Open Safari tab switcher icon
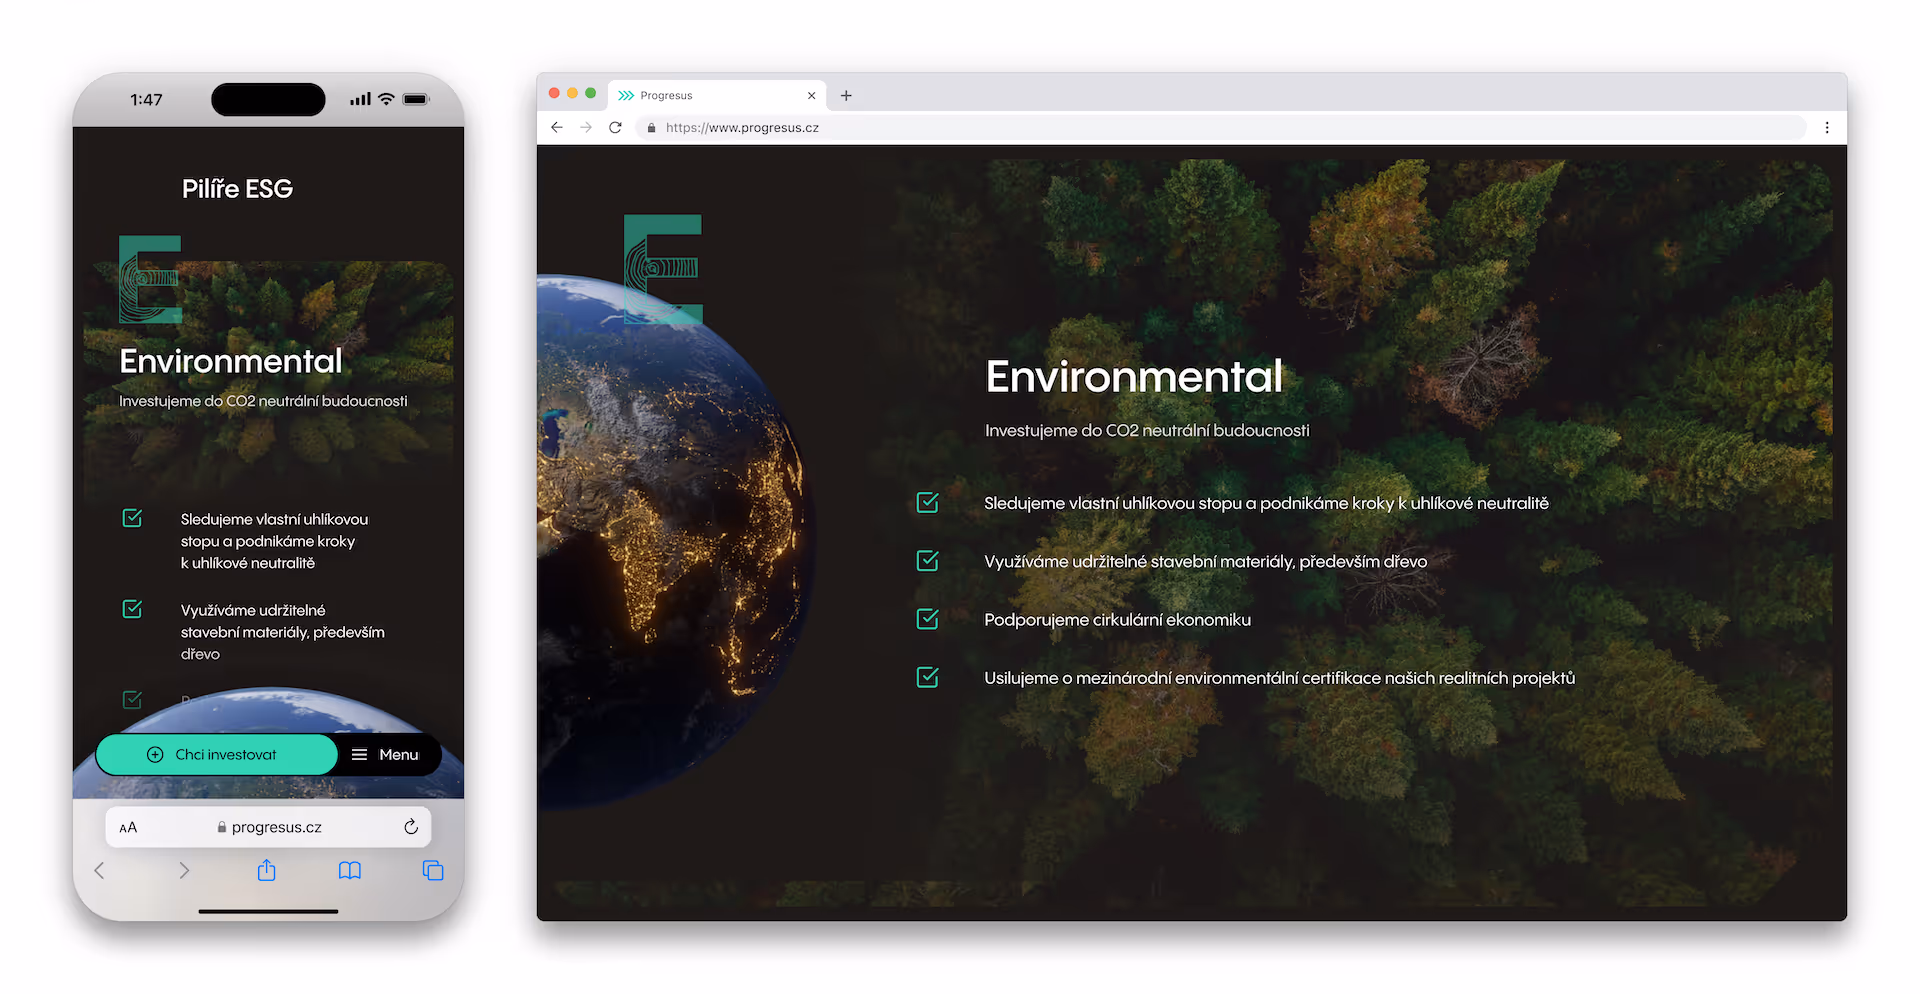Screen dimensions: 1920x994 433,870
